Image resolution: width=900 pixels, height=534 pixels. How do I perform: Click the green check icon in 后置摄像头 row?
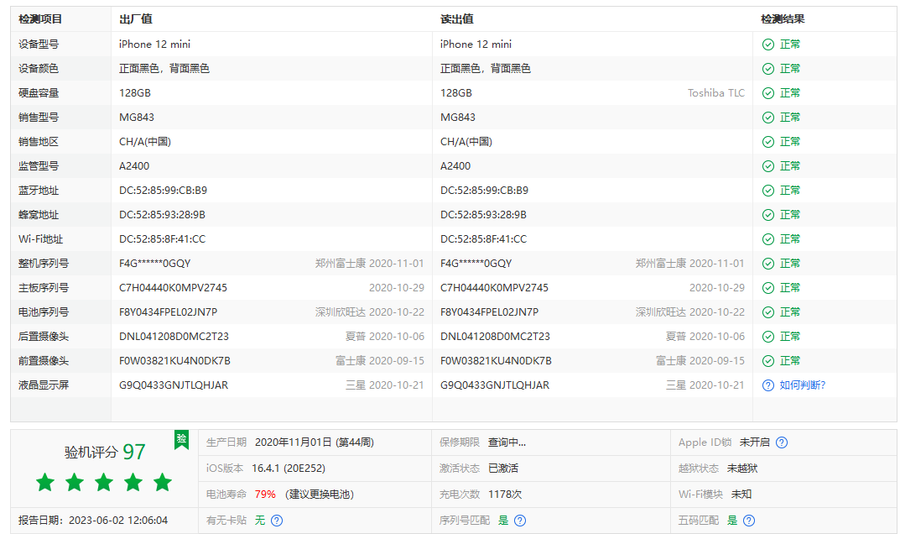point(768,336)
